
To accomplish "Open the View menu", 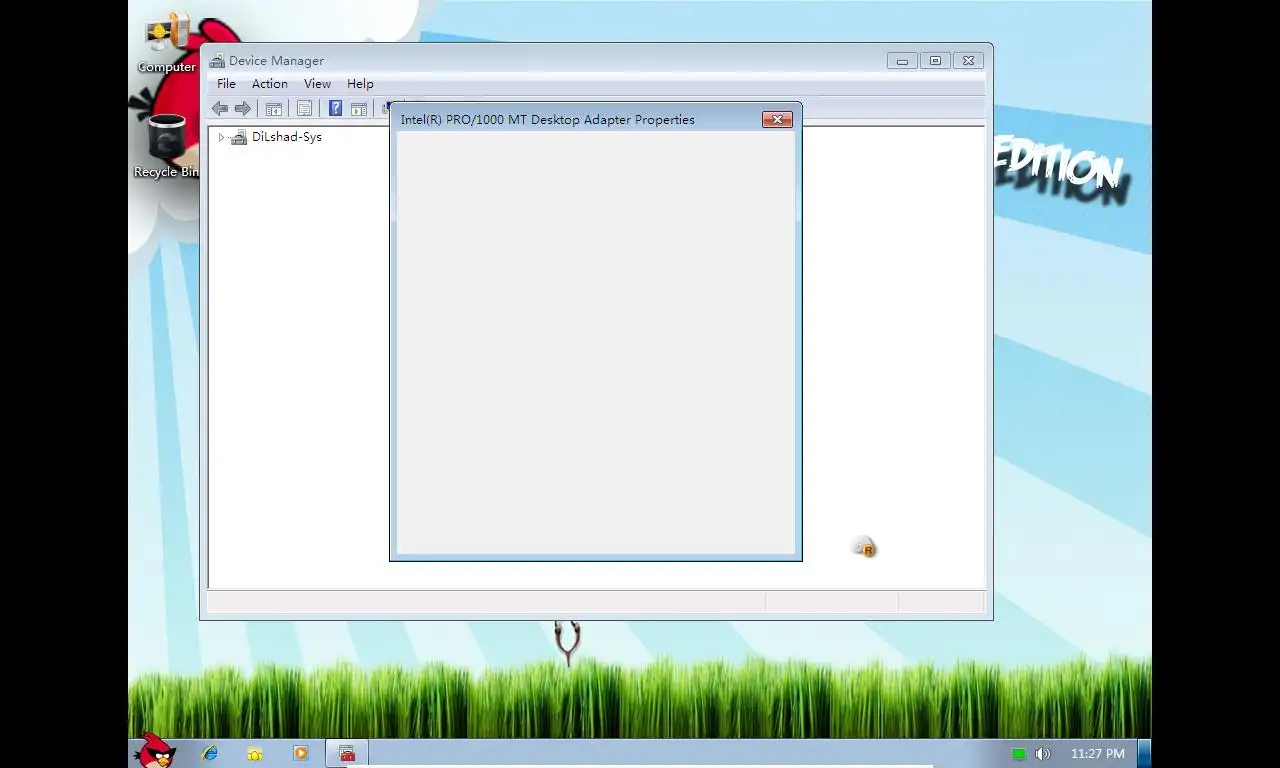I will click(x=317, y=84).
